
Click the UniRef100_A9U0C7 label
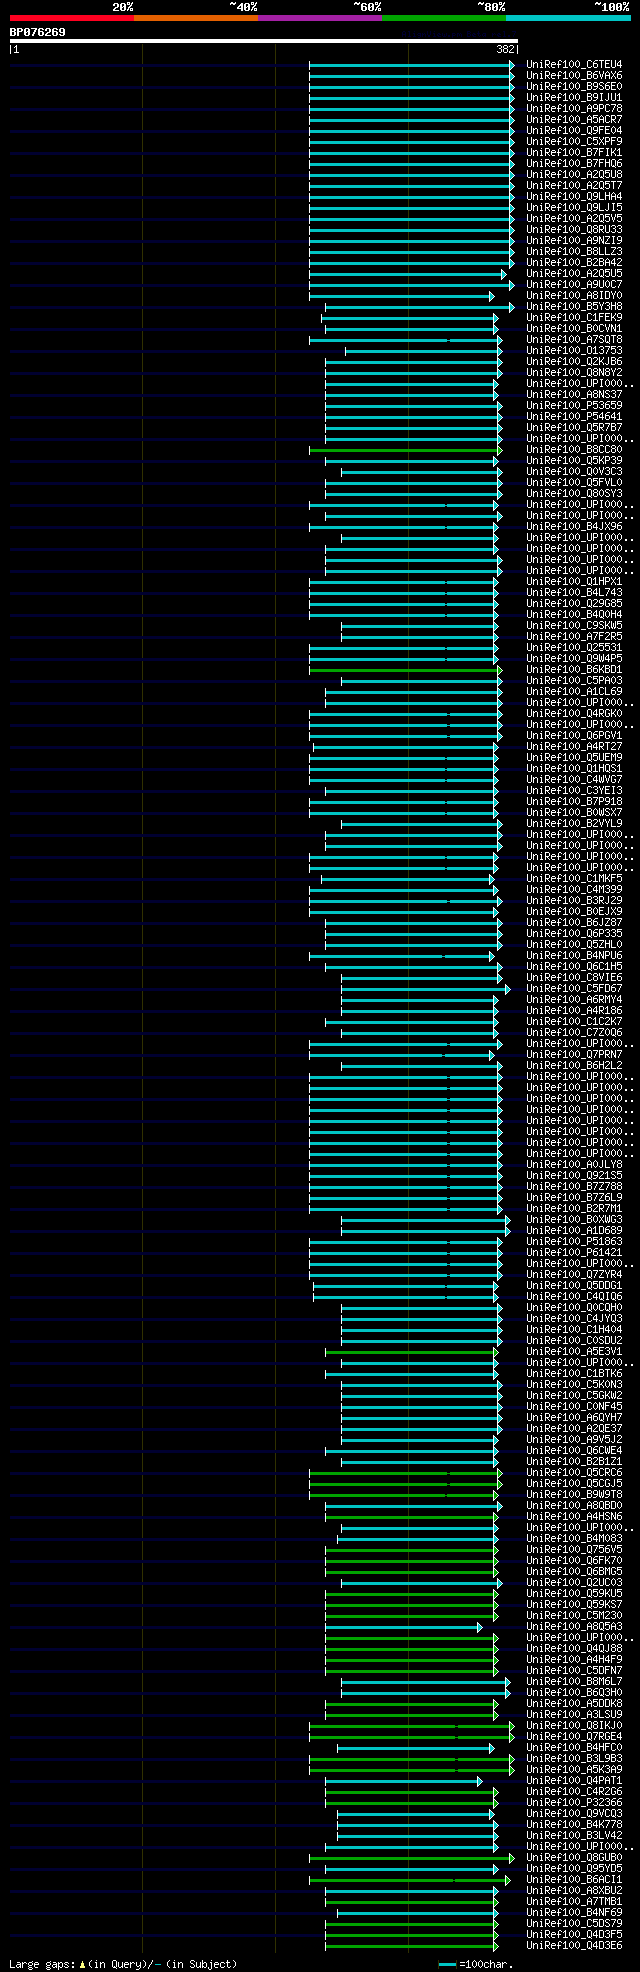point(574,285)
